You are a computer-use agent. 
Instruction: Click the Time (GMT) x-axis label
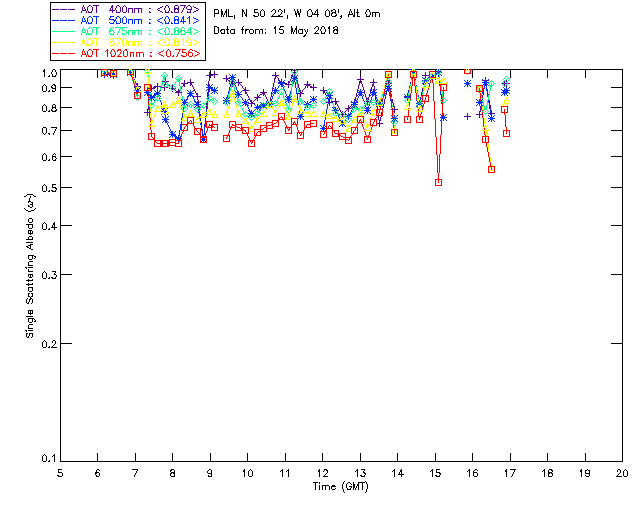coord(340,487)
